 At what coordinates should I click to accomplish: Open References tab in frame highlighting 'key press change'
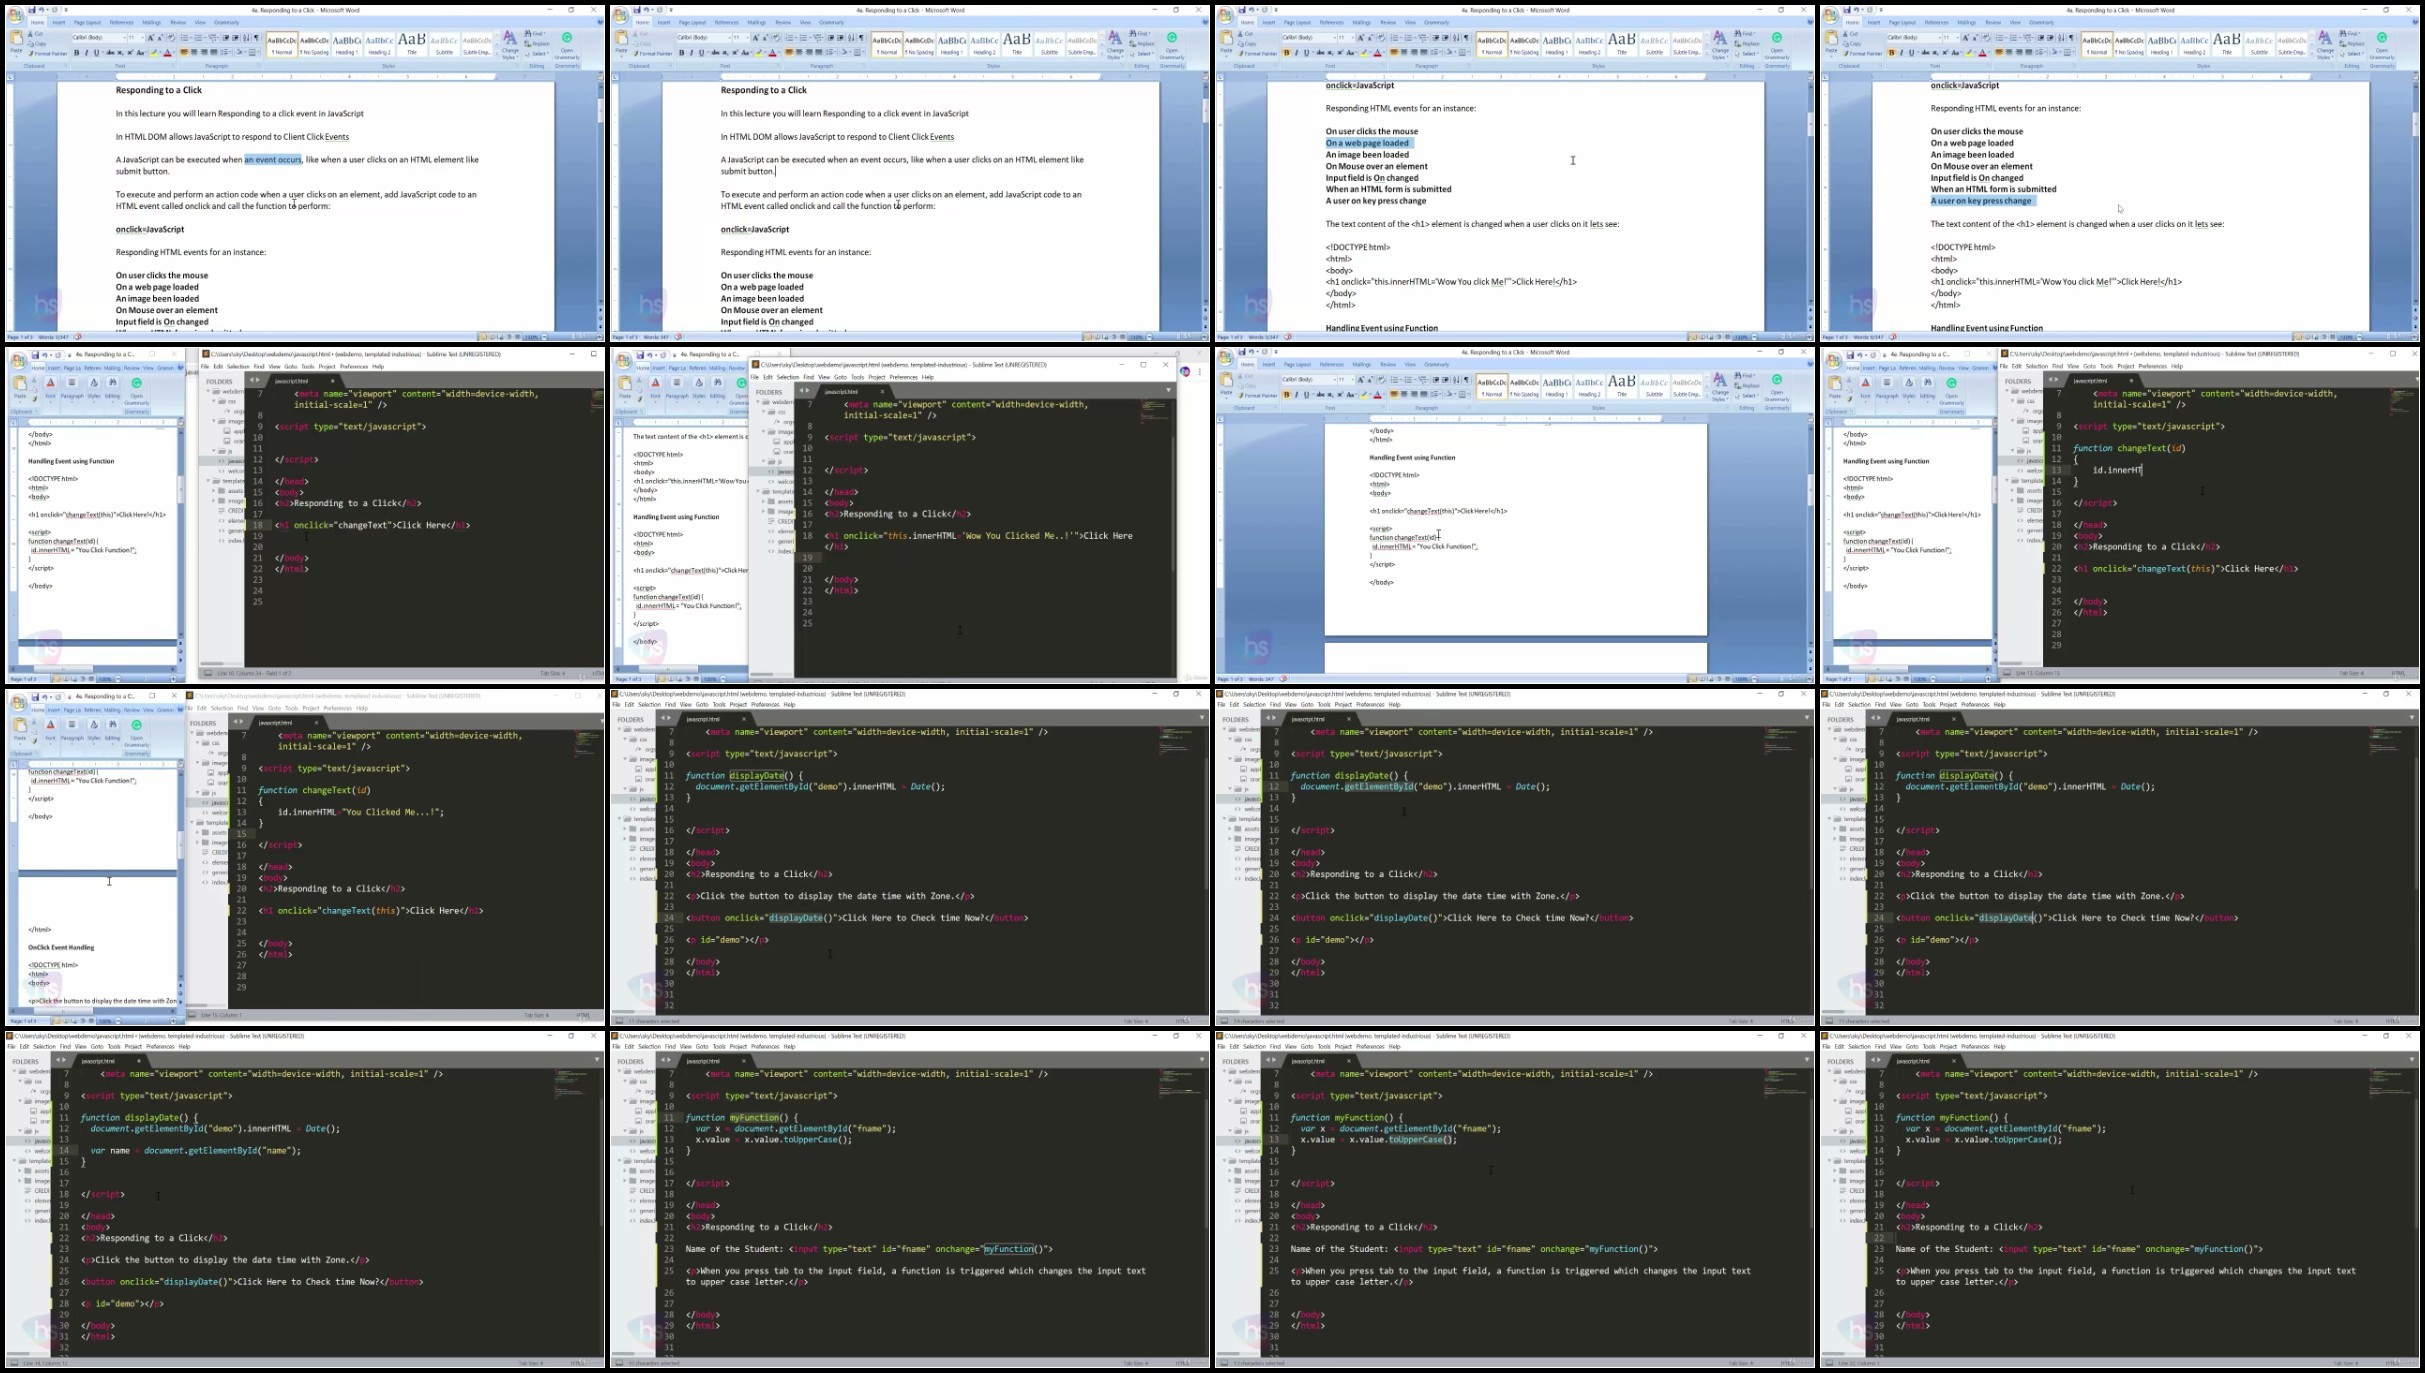click(x=1936, y=22)
